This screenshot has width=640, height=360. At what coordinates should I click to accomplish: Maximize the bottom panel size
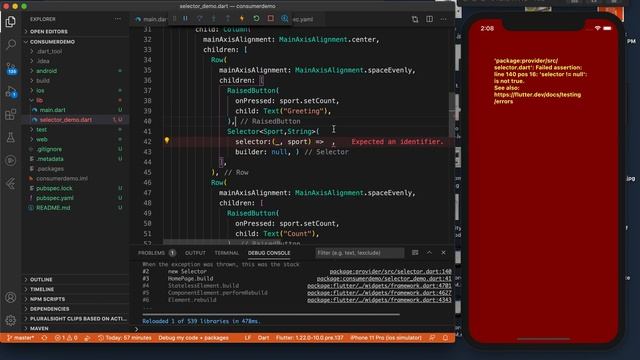point(429,253)
